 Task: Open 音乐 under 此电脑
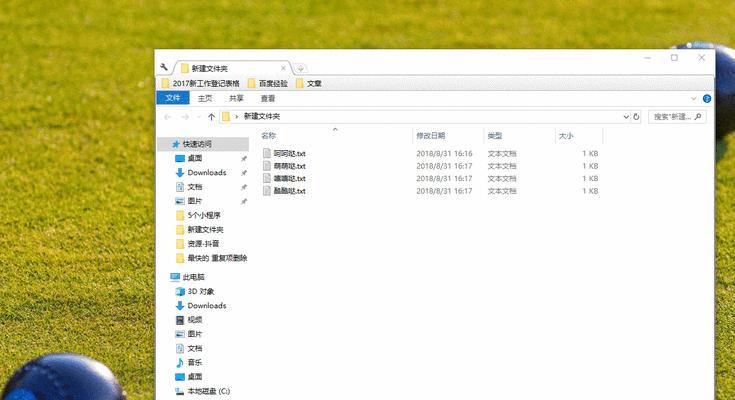click(x=195, y=362)
